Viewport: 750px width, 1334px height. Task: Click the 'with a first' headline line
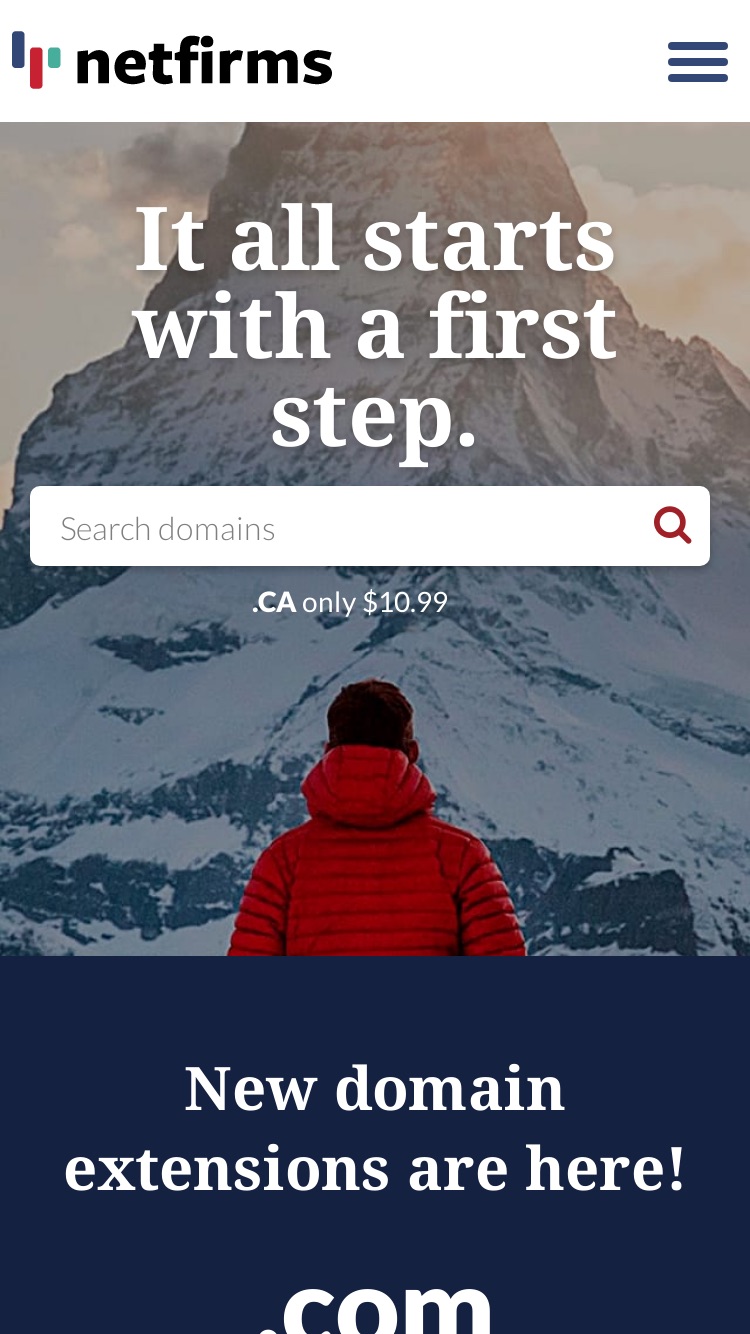pyautogui.click(x=375, y=326)
